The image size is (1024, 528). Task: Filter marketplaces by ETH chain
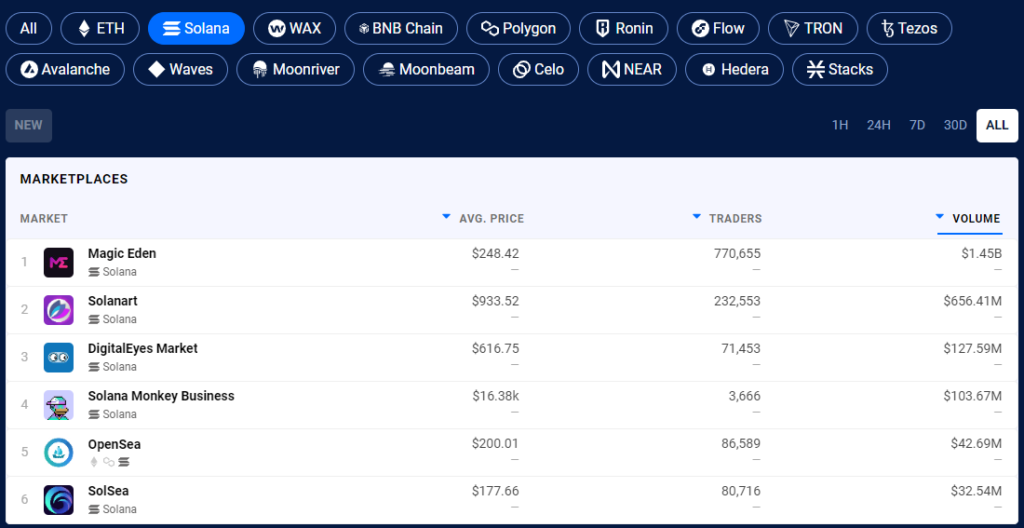tap(101, 29)
